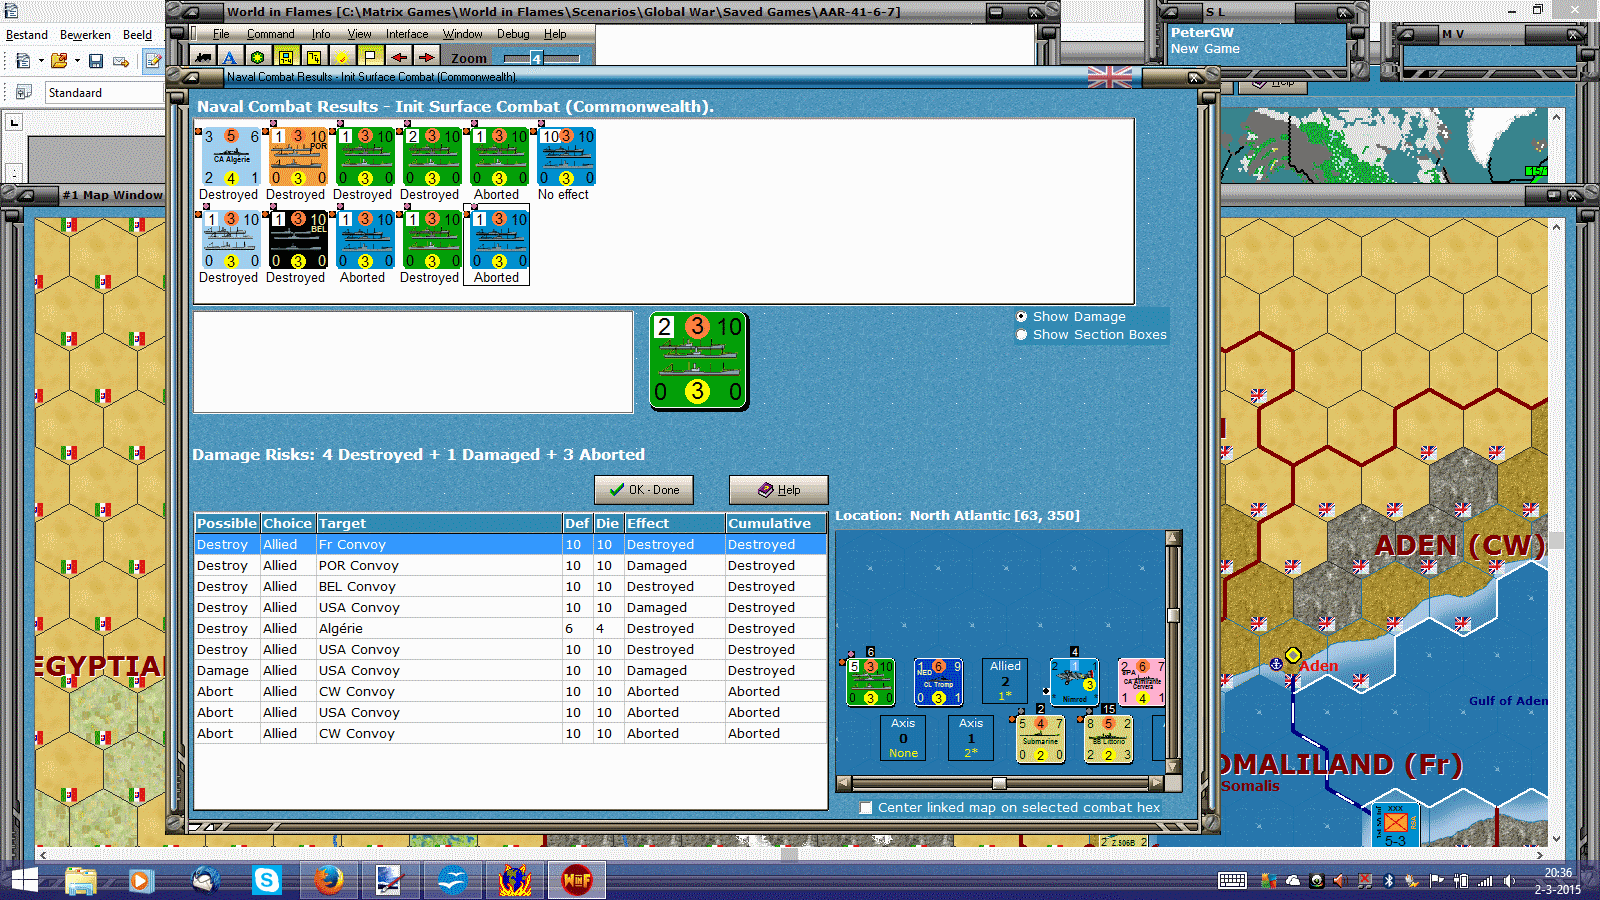This screenshot has width=1600, height=900.
Task: Open the File menu
Action: coord(221,34)
